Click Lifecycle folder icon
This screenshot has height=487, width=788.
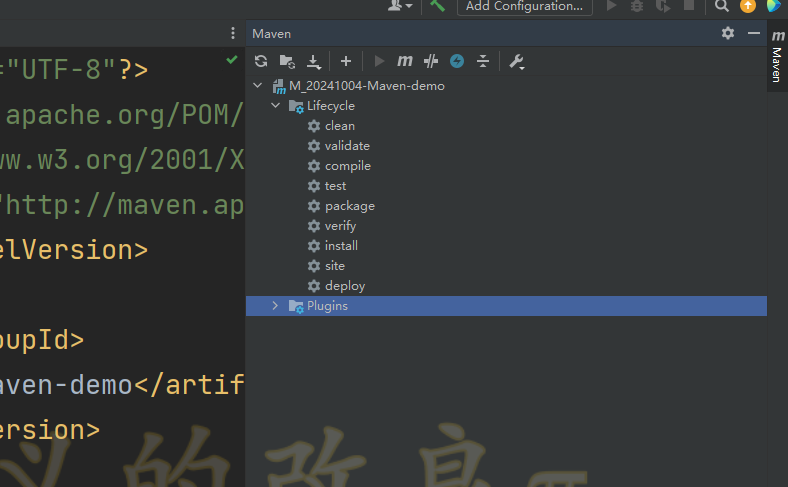pyautogui.click(x=296, y=106)
